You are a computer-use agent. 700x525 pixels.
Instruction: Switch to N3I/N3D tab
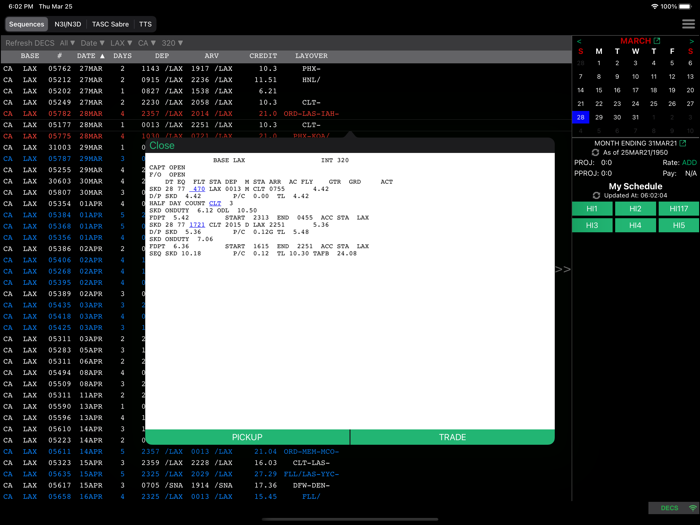pos(67,24)
